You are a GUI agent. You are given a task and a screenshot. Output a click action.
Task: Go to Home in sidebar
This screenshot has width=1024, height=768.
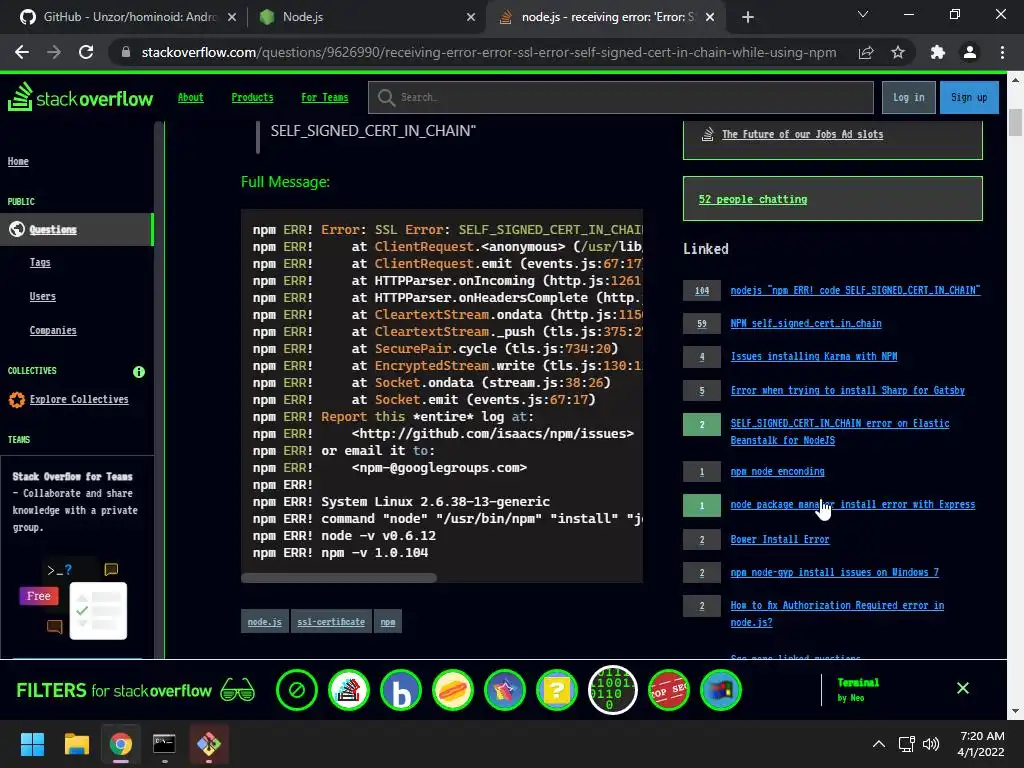pyautogui.click(x=18, y=161)
